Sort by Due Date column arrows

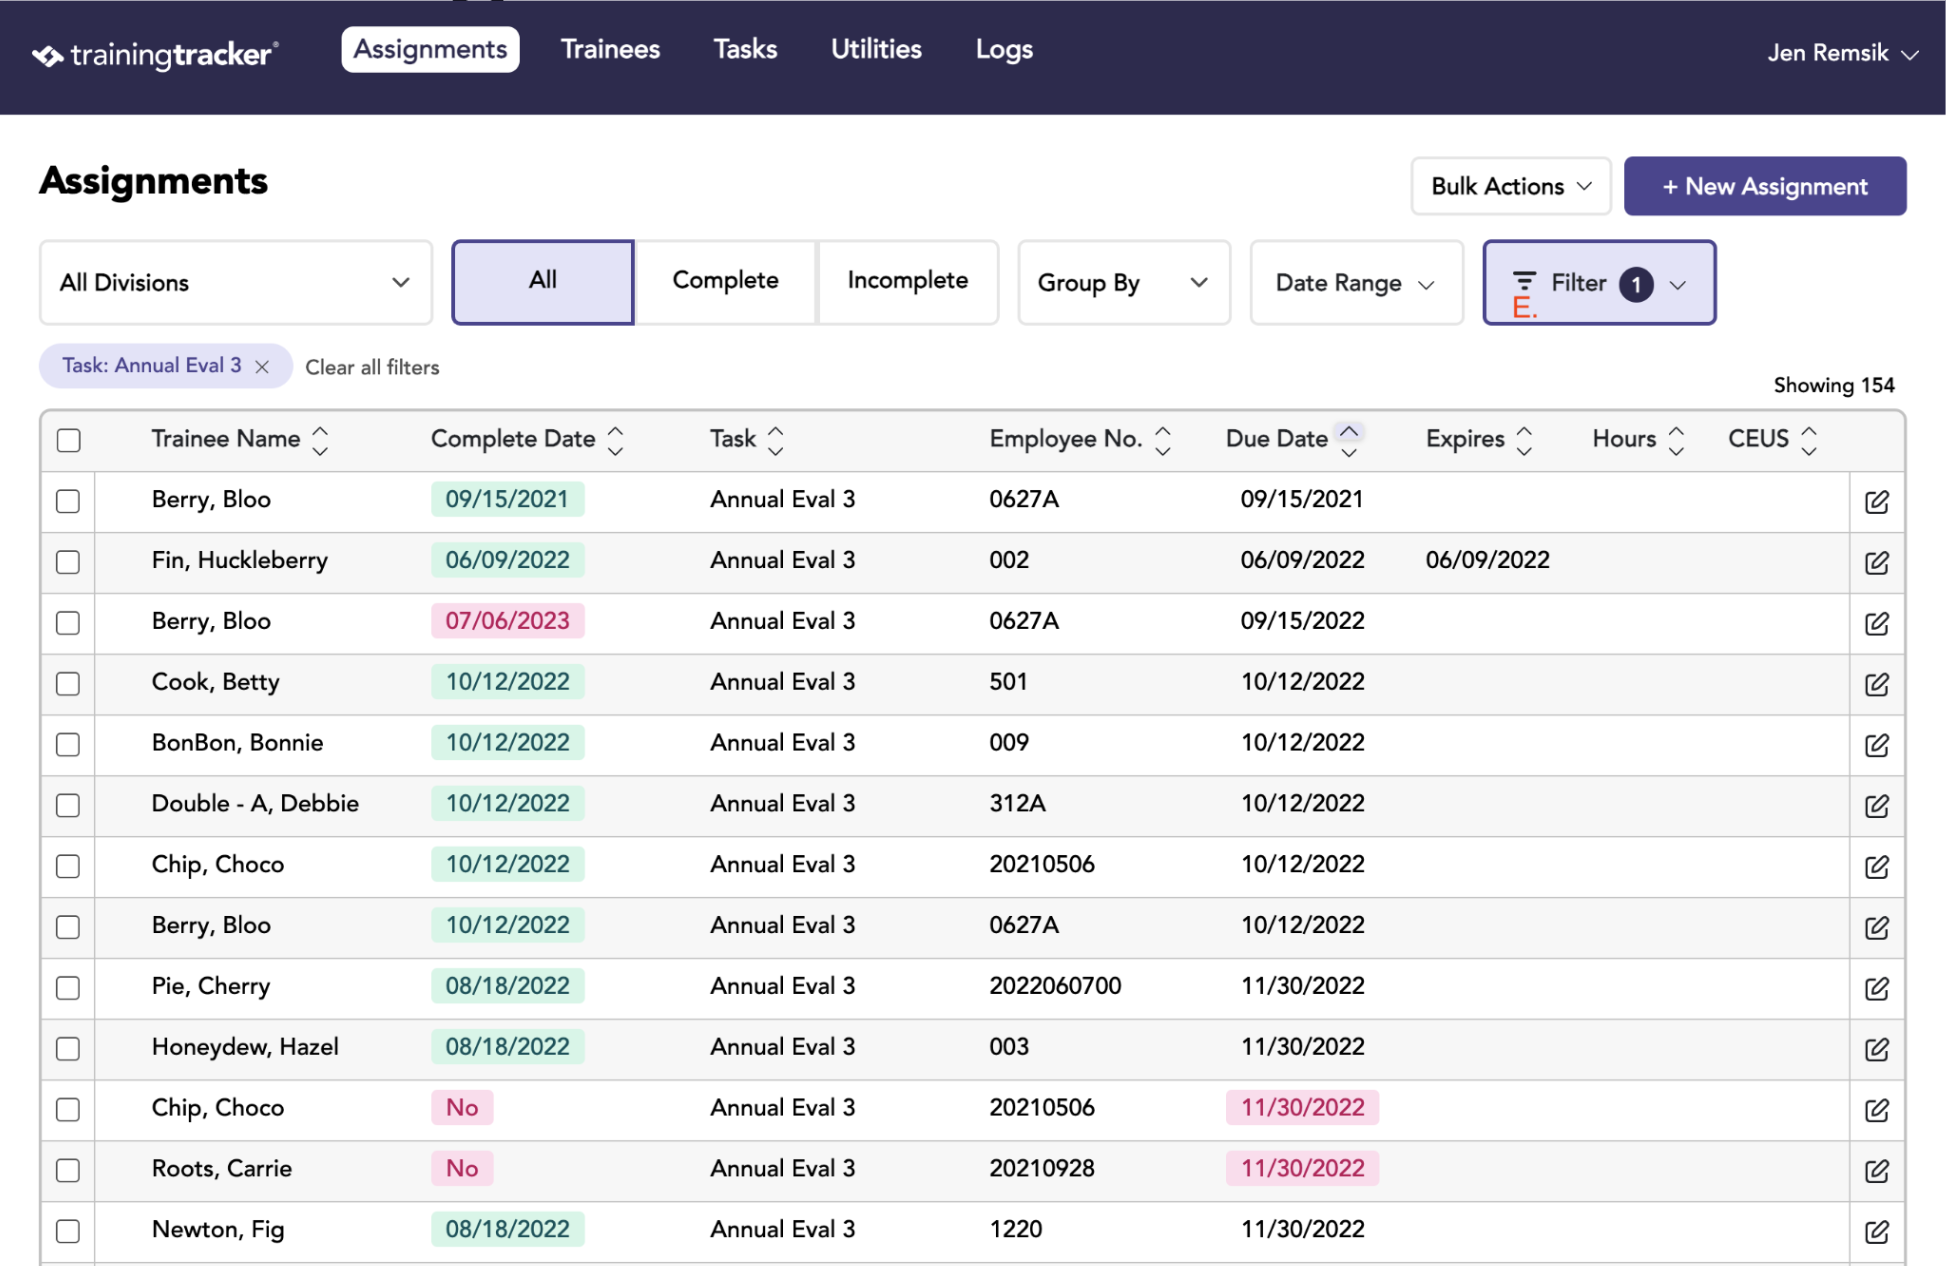tap(1349, 440)
